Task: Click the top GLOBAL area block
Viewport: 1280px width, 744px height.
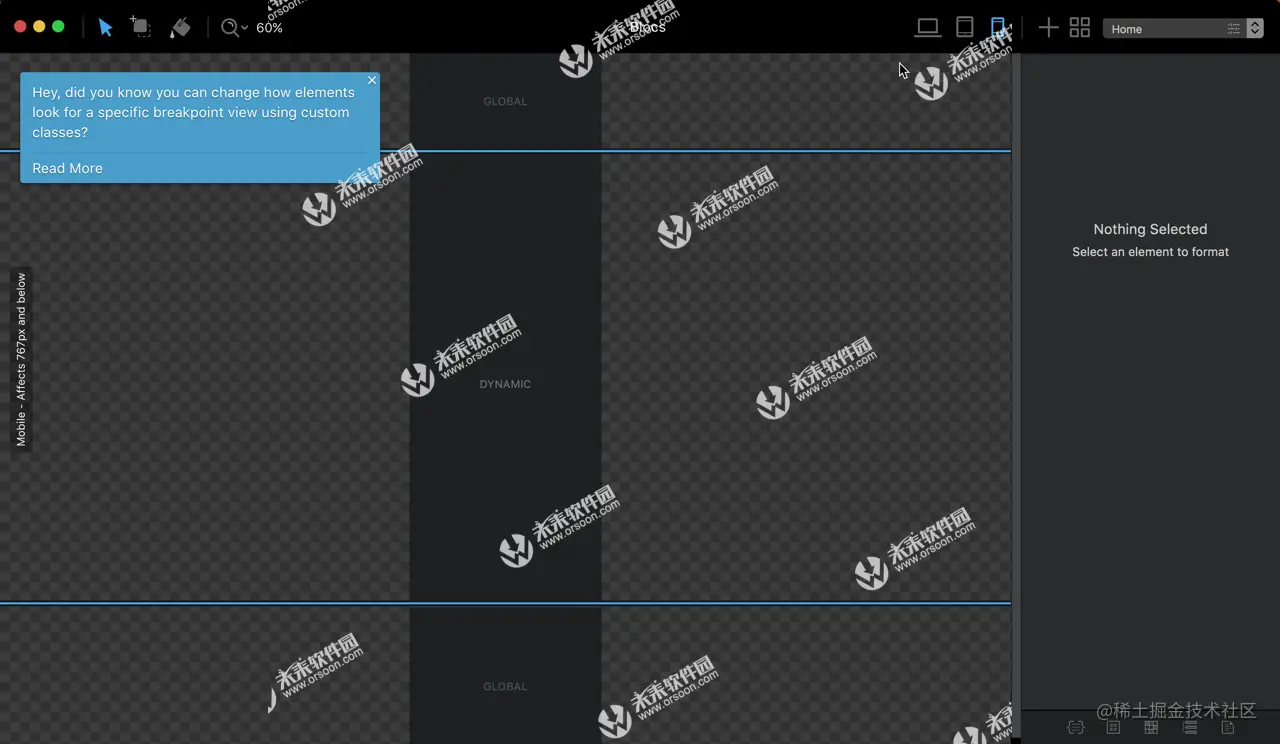Action: pos(505,101)
